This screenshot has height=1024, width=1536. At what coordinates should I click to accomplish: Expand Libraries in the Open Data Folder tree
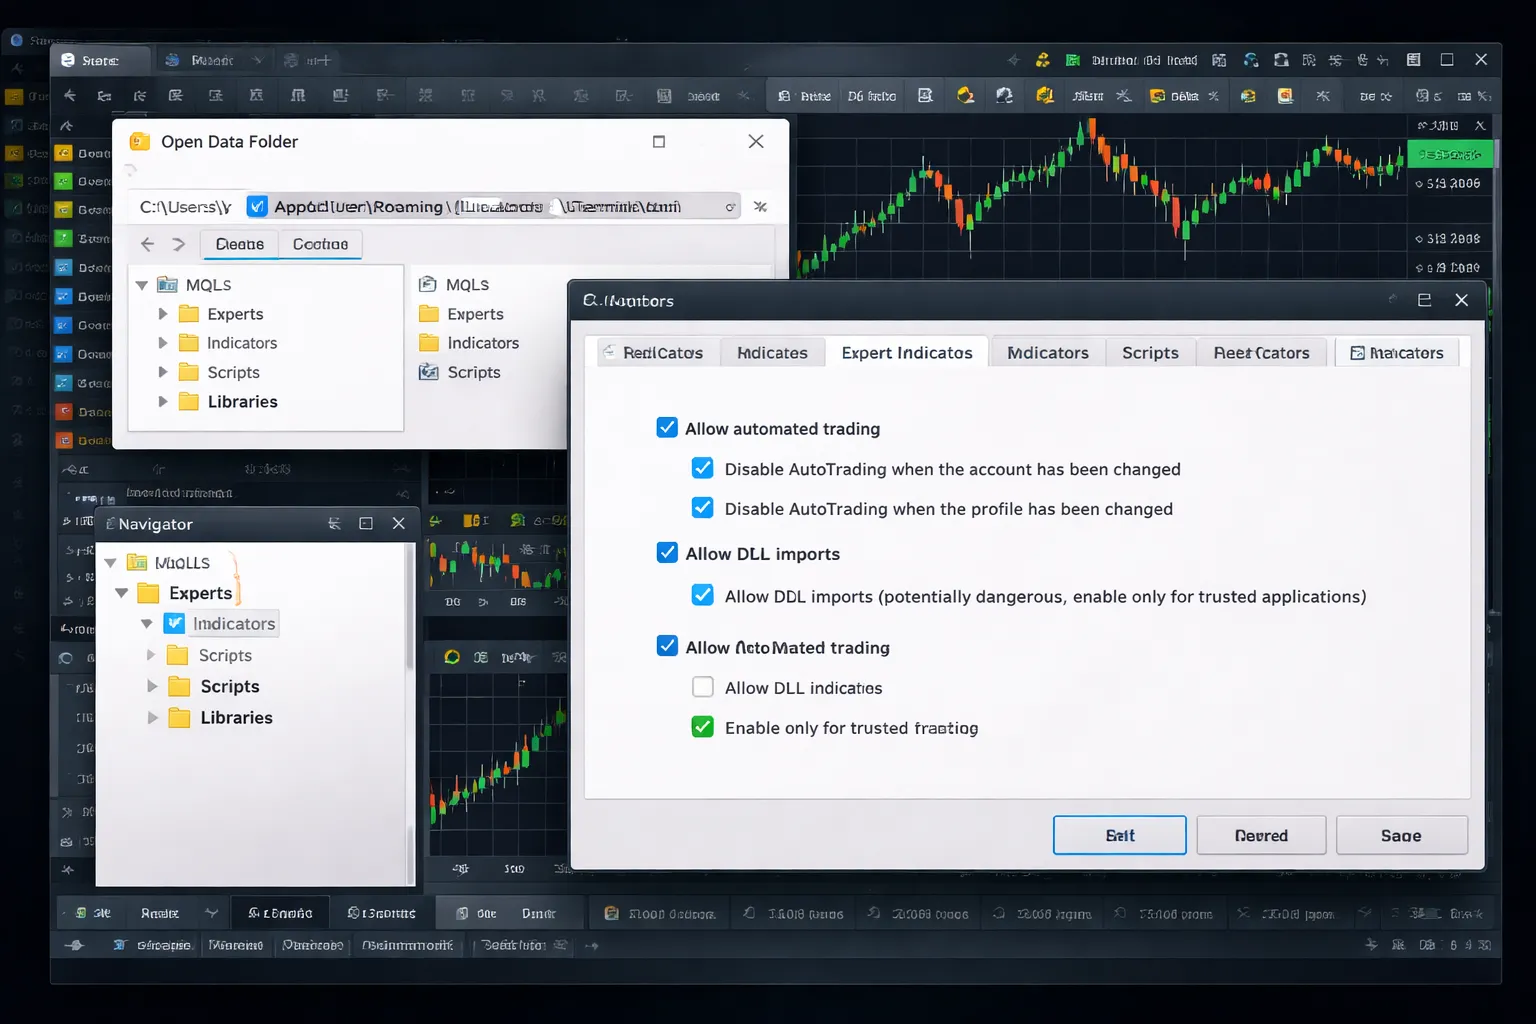pos(163,401)
